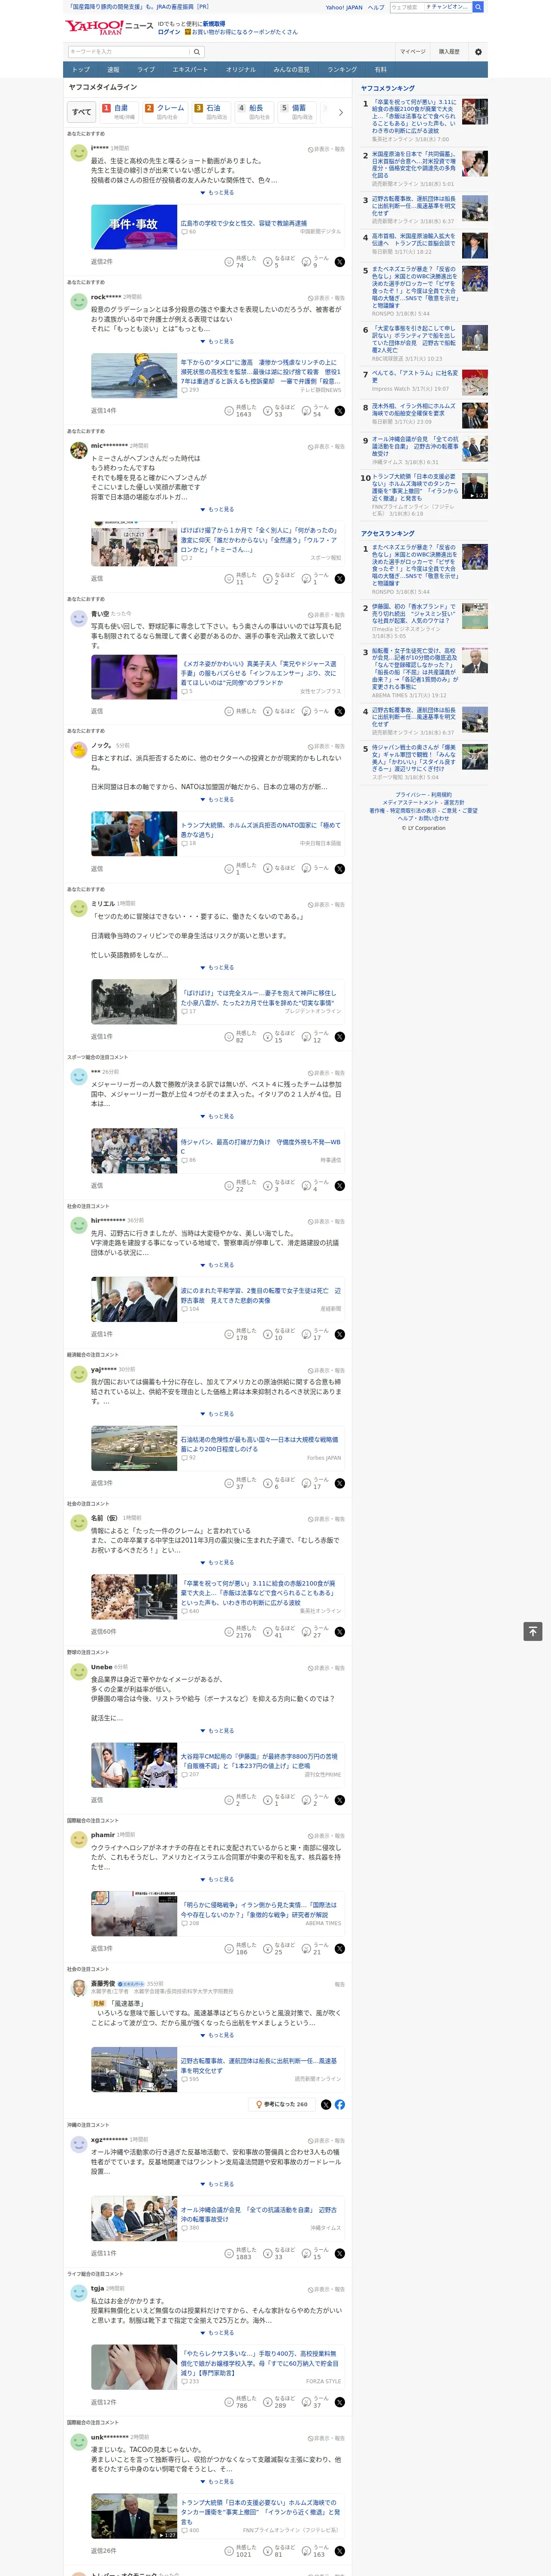Expand もっと見る on phamir comment
Image resolution: width=551 pixels, height=2576 pixels.
tap(217, 1880)
